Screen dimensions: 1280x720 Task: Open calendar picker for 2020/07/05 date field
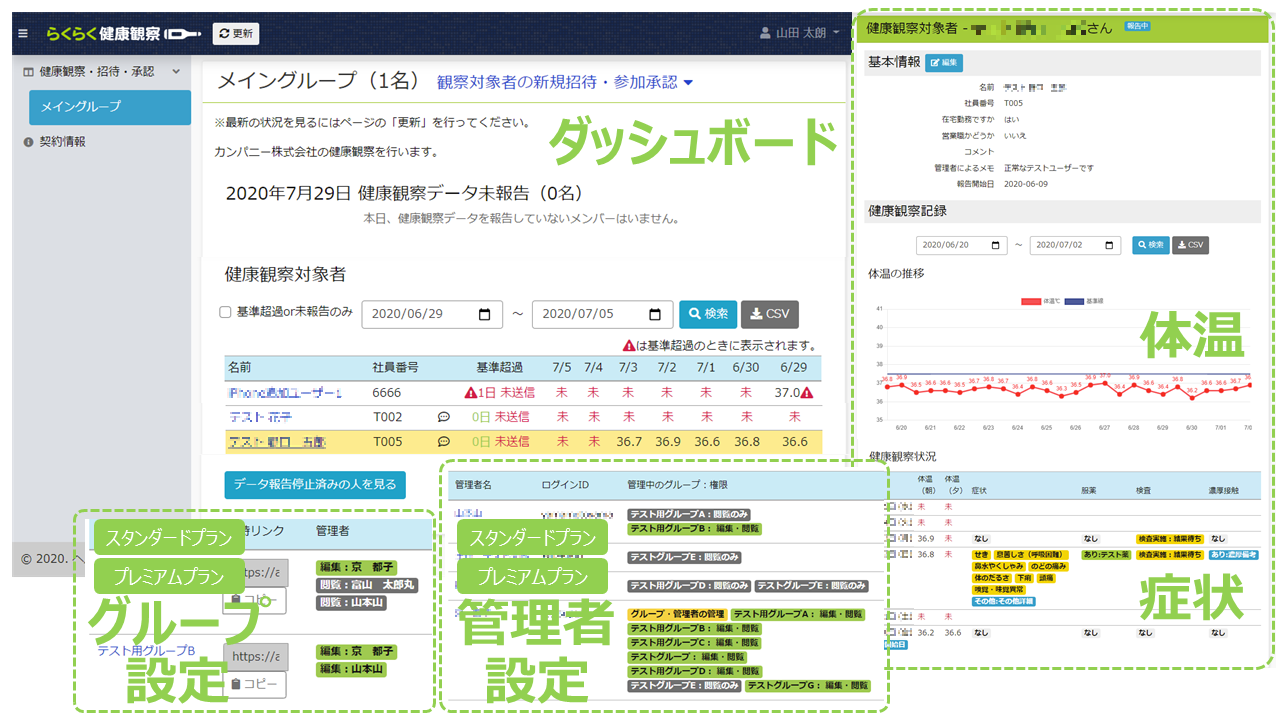655,314
